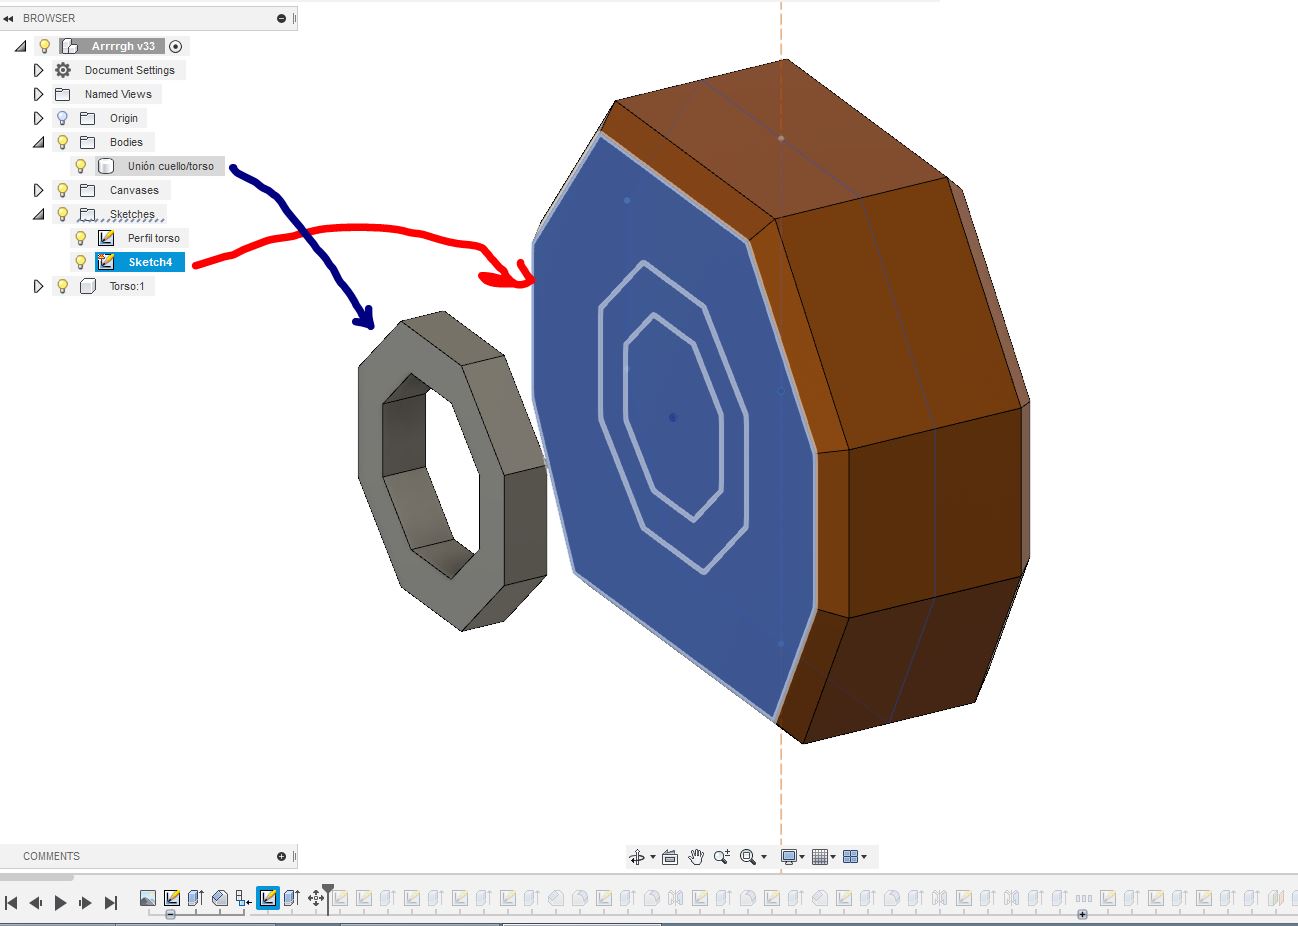1298x926 pixels.
Task: Click the canvas image feature in timeline
Action: tap(148, 899)
